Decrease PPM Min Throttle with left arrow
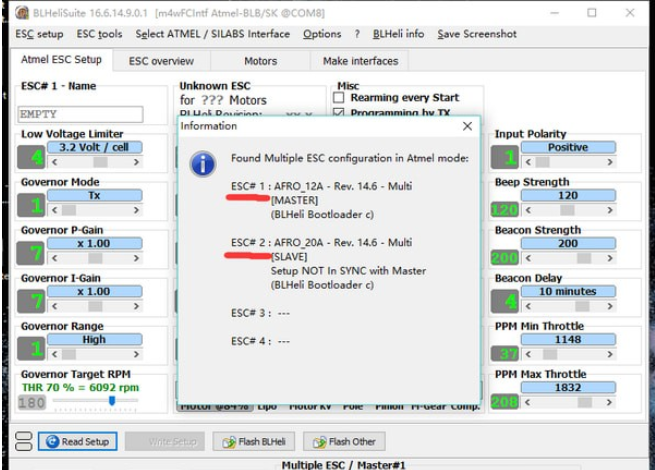655x470 pixels. 528,354
